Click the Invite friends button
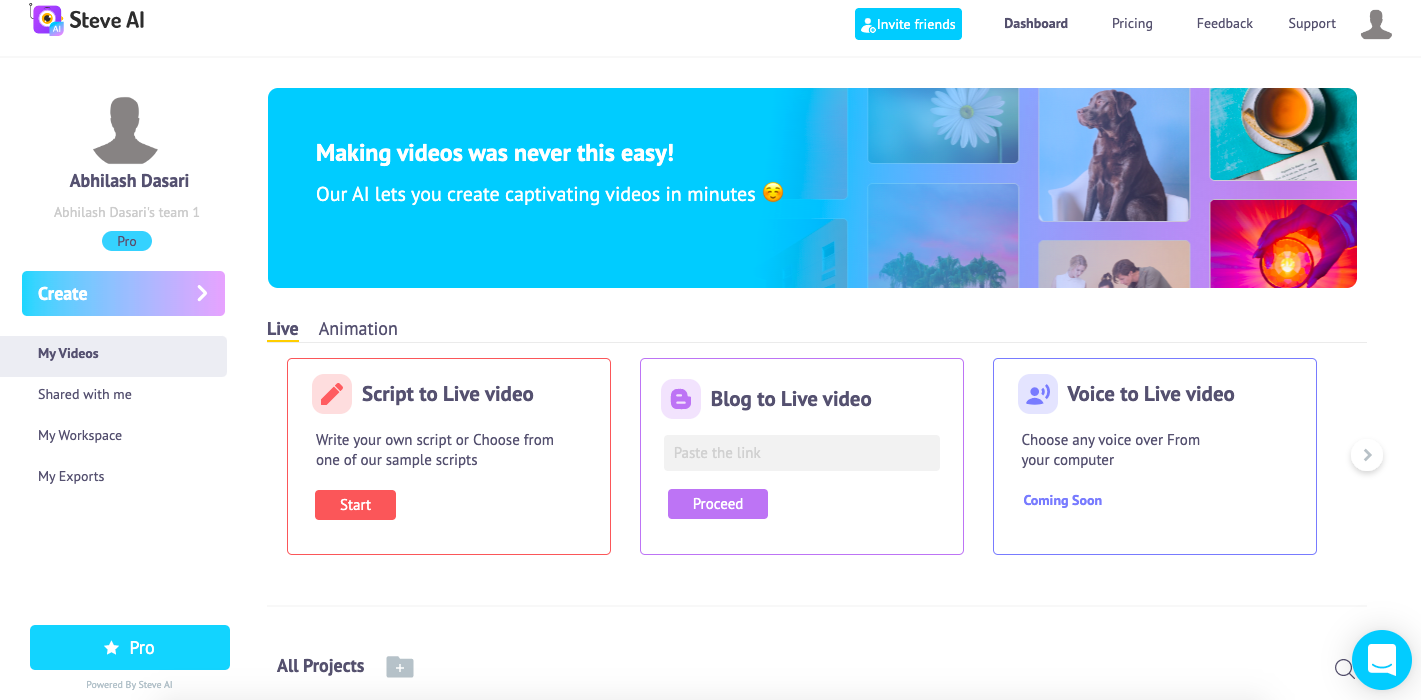Viewport: 1421px width, 700px height. coord(908,23)
